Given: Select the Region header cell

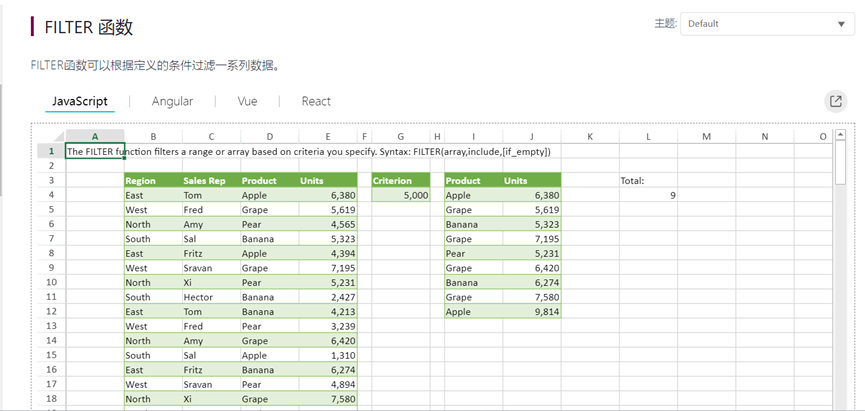Looking at the screenshot, I should tap(153, 180).
